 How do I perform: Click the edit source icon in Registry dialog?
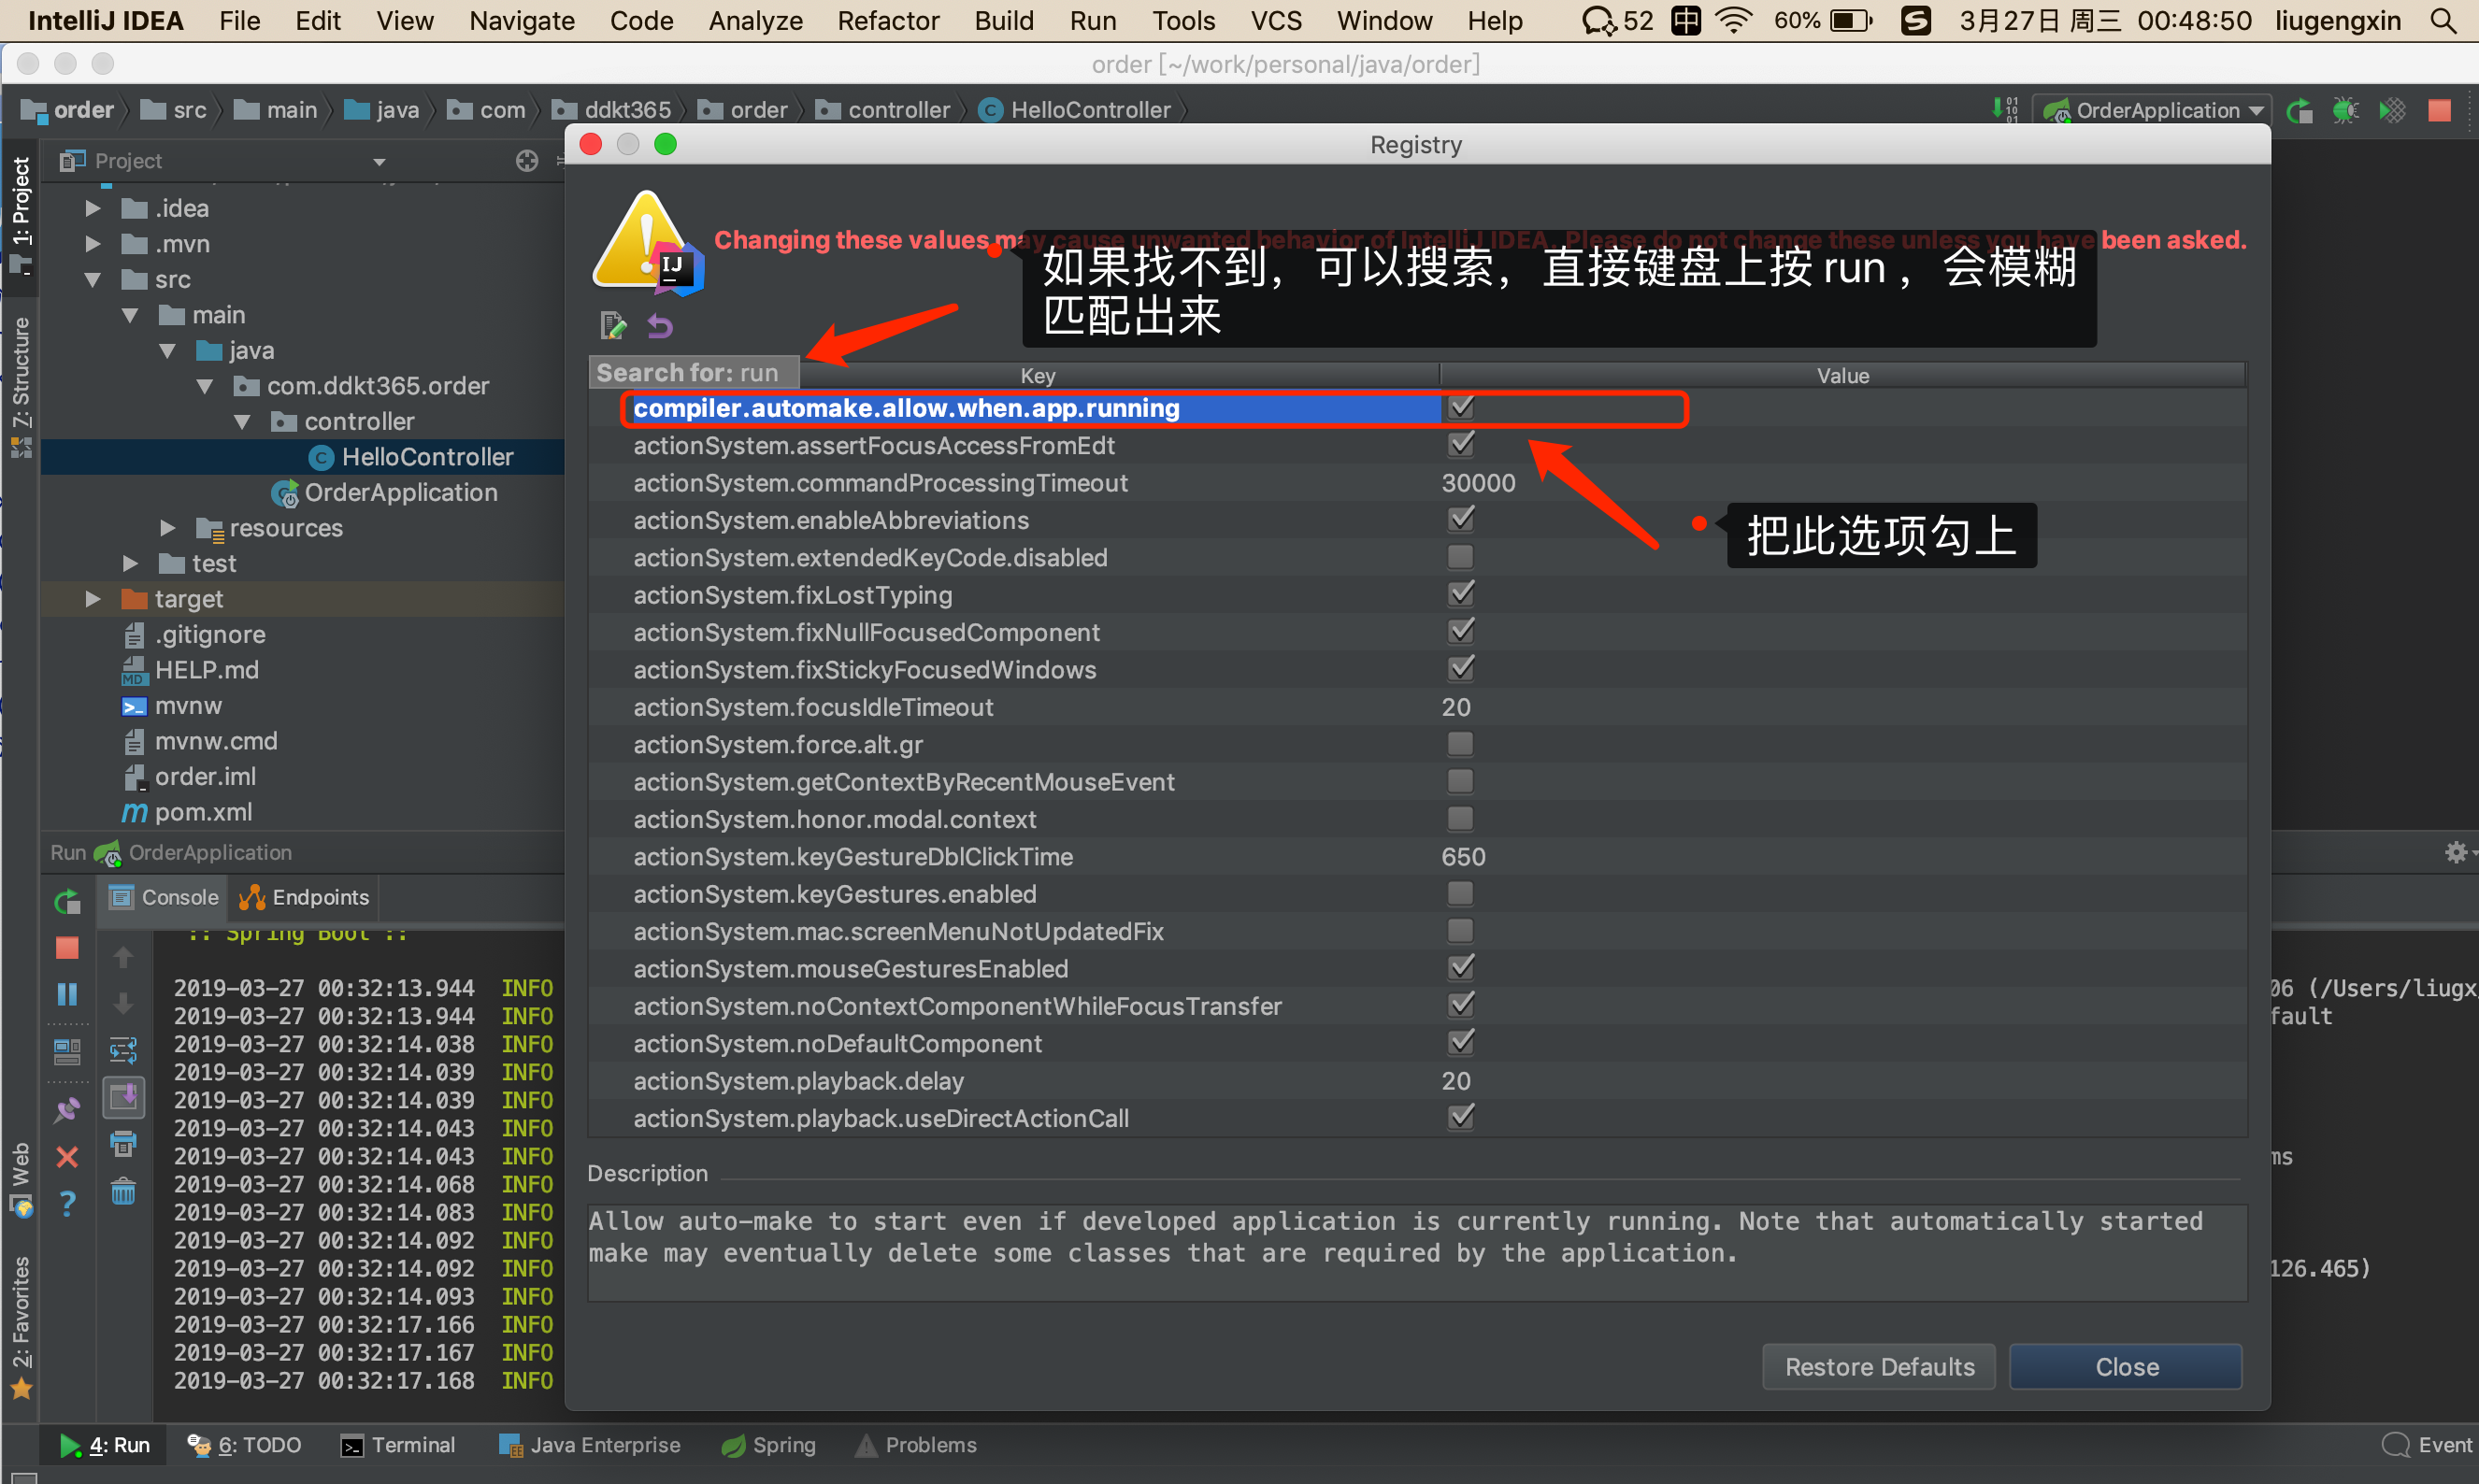[x=612, y=325]
